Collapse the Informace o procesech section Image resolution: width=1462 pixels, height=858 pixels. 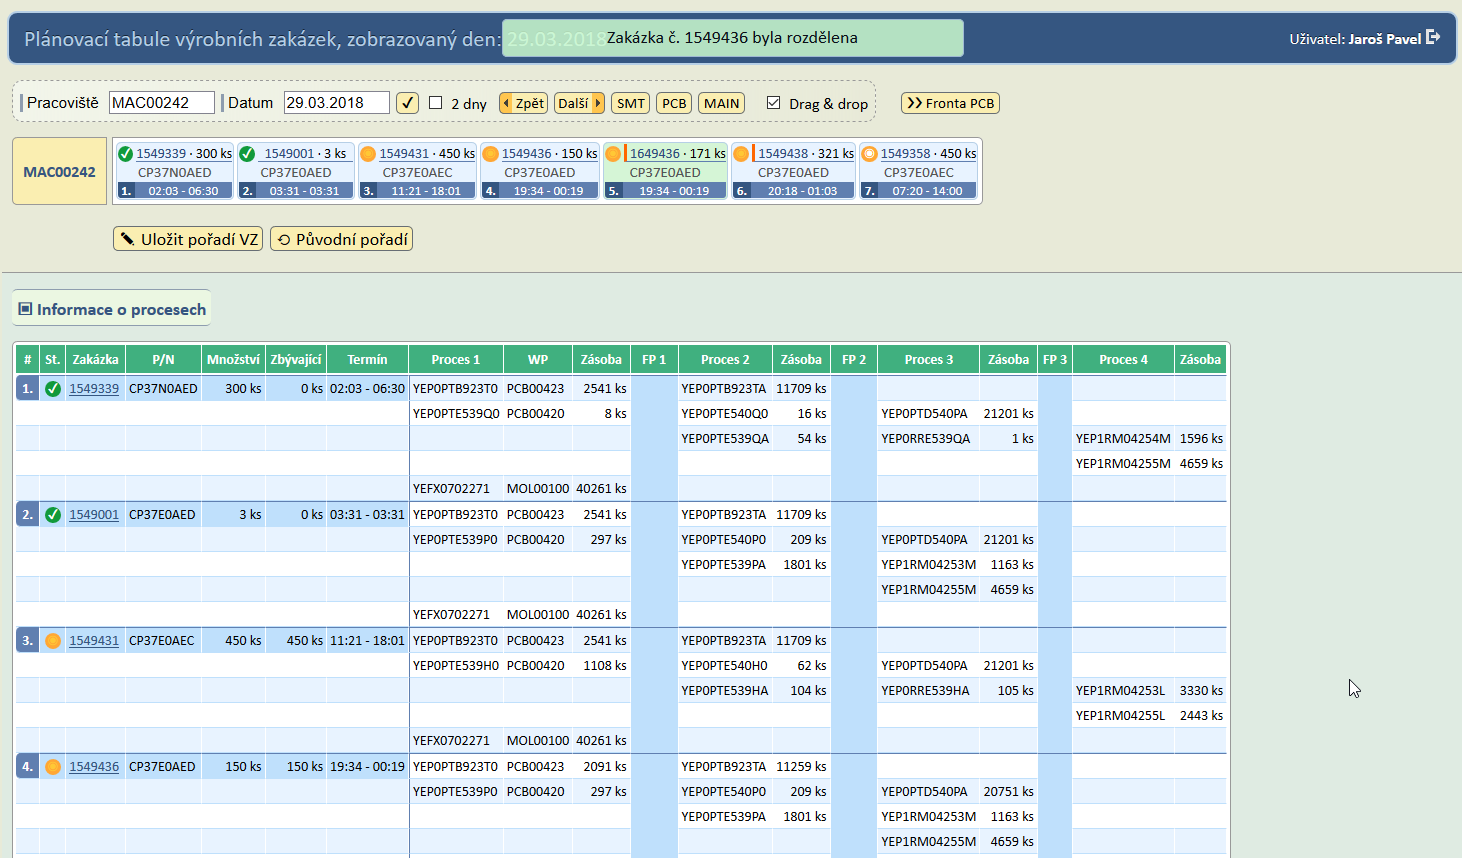tap(26, 309)
